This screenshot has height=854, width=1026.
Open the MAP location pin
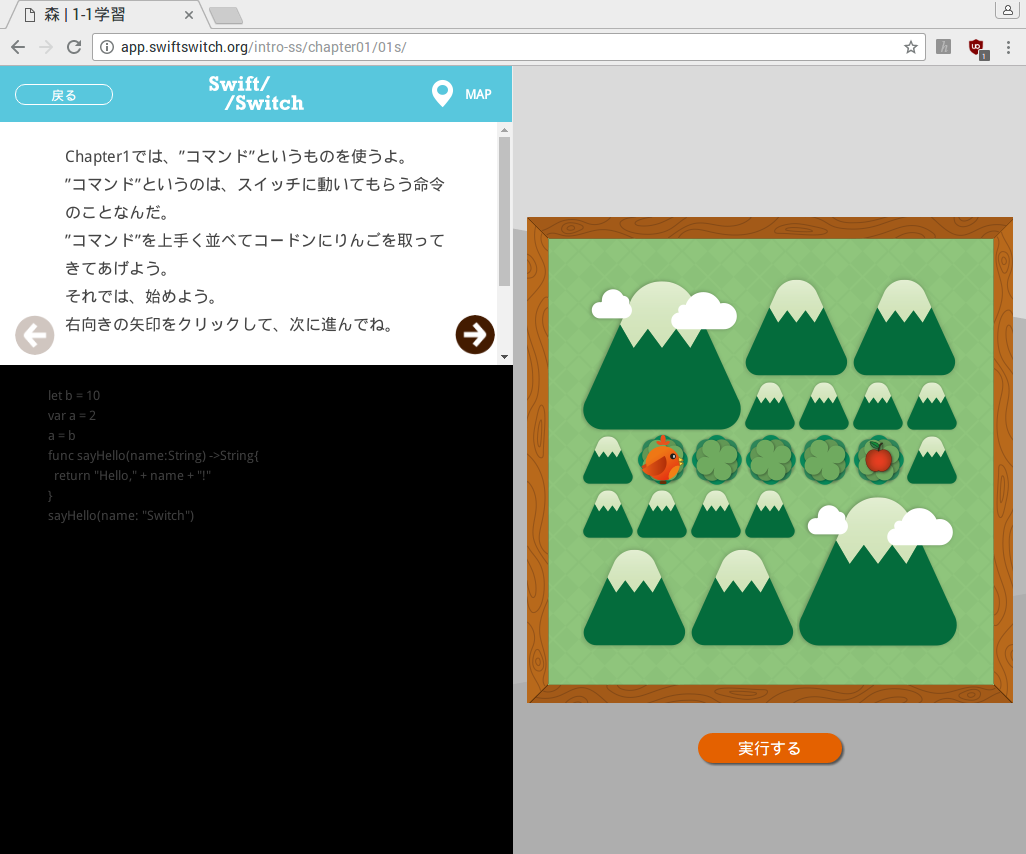click(442, 94)
